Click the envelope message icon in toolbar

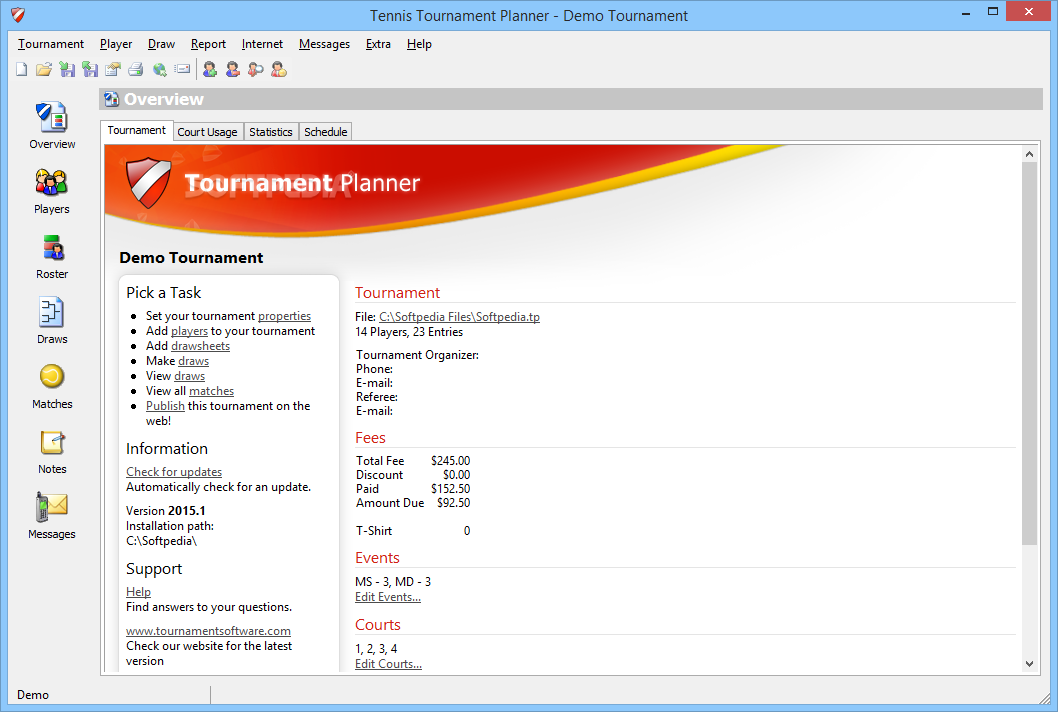pos(182,70)
